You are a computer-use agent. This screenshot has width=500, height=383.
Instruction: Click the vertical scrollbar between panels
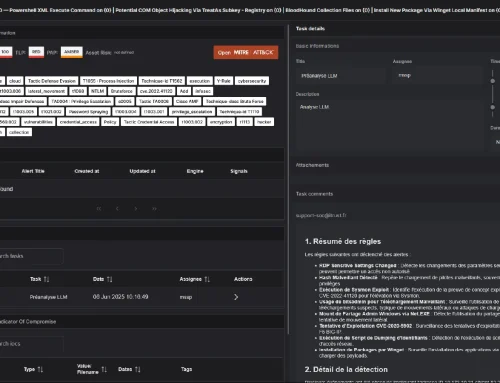coord(288,180)
